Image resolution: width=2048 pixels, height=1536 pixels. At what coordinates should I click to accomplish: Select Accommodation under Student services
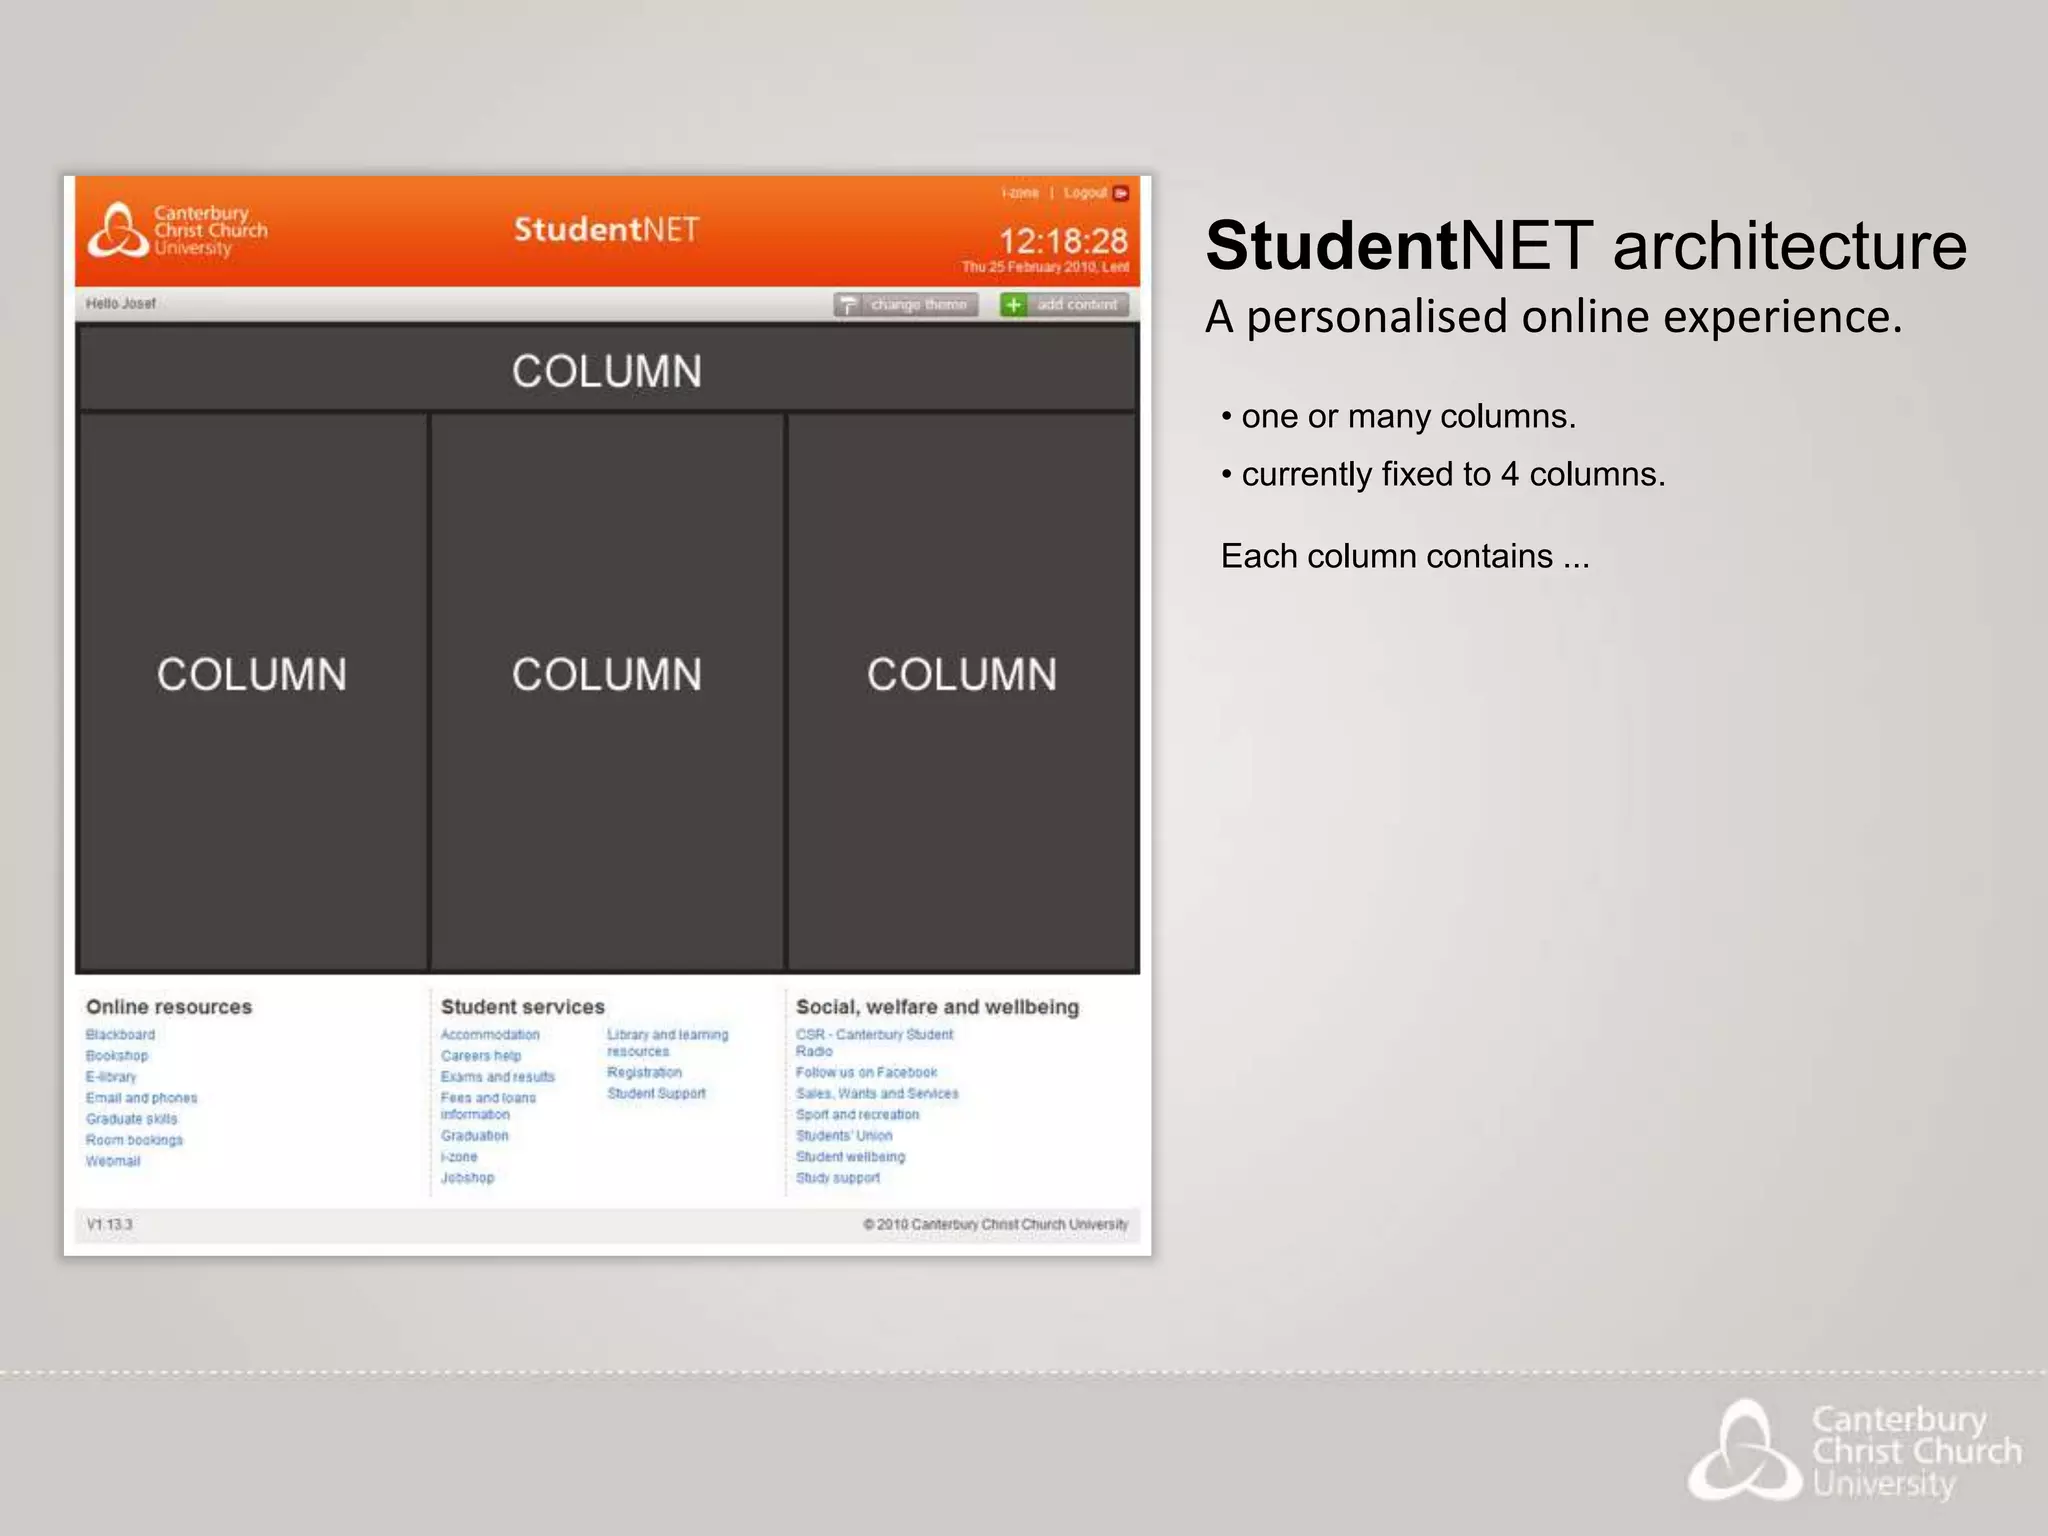click(x=490, y=1035)
